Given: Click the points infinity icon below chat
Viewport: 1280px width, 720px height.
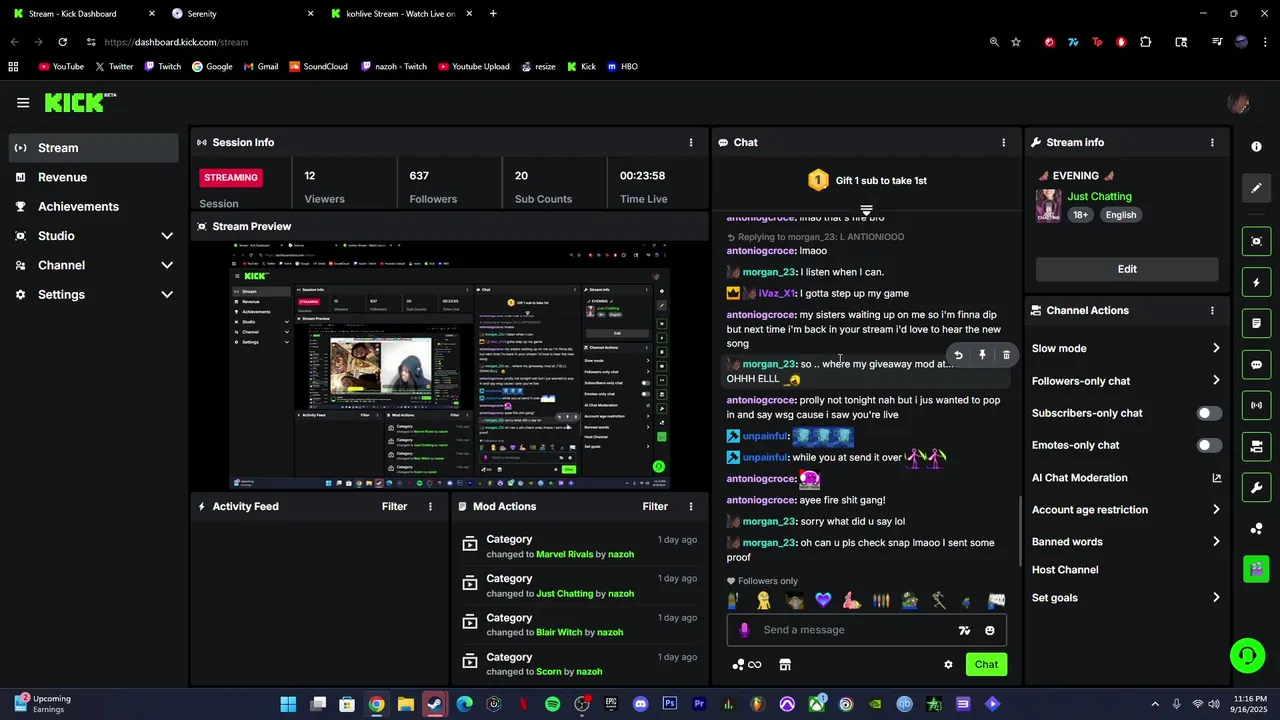Looking at the screenshot, I should 747,664.
